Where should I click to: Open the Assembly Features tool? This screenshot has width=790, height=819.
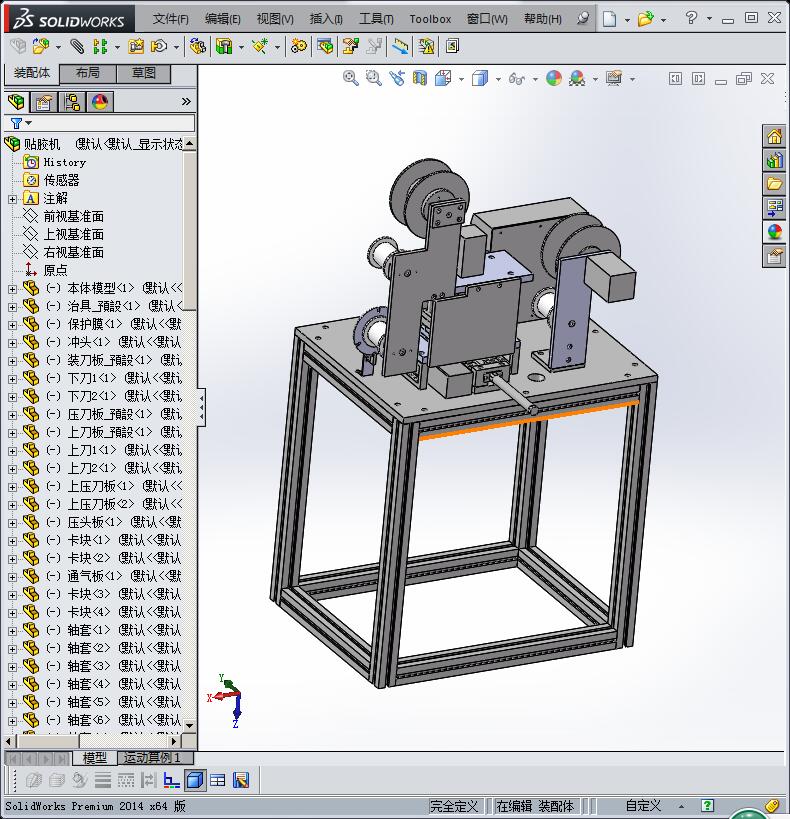coord(224,46)
